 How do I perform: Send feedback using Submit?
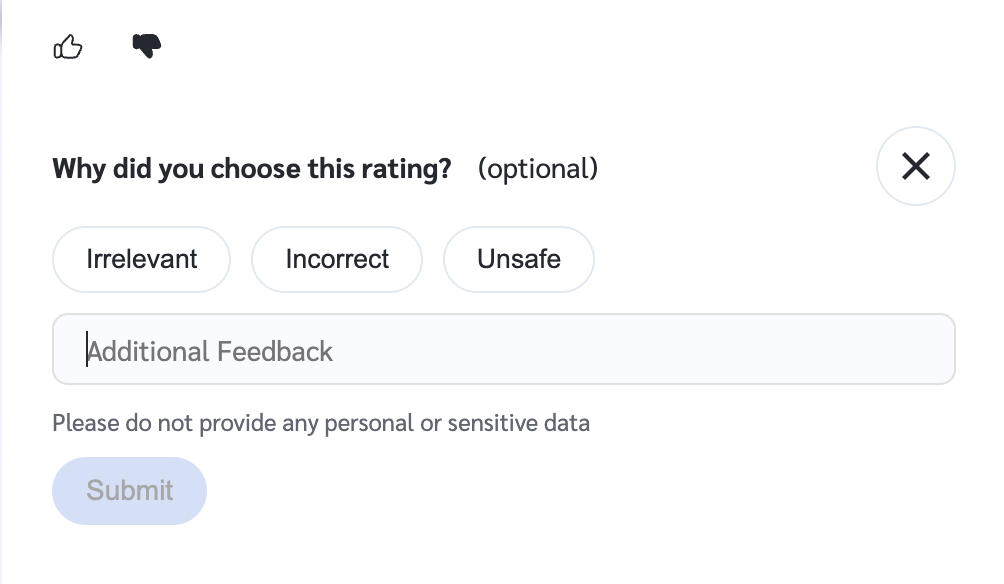(129, 491)
